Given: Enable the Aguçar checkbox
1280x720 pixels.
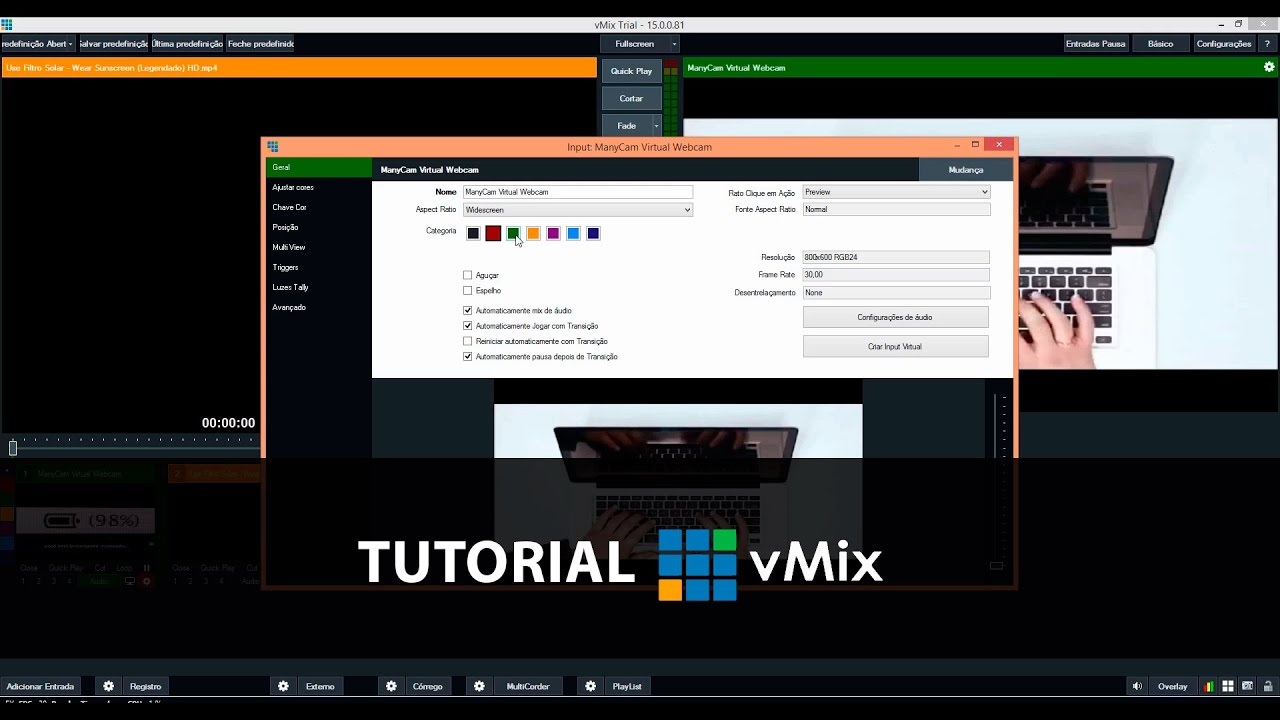Looking at the screenshot, I should pos(468,275).
